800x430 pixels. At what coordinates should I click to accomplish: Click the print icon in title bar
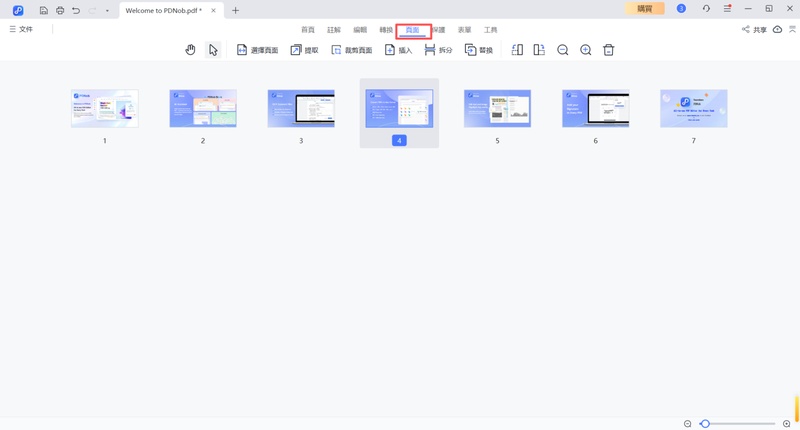(x=59, y=10)
